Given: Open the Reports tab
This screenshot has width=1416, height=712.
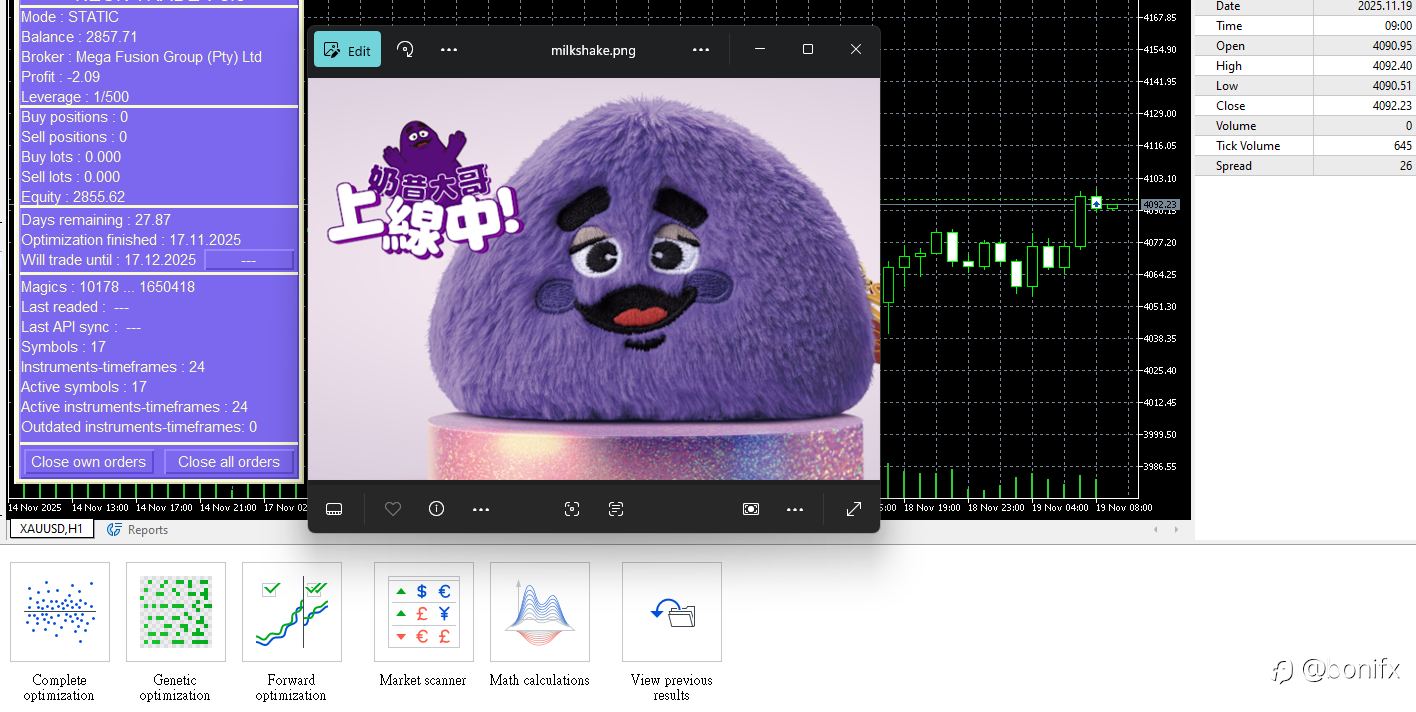Looking at the screenshot, I should [x=138, y=530].
